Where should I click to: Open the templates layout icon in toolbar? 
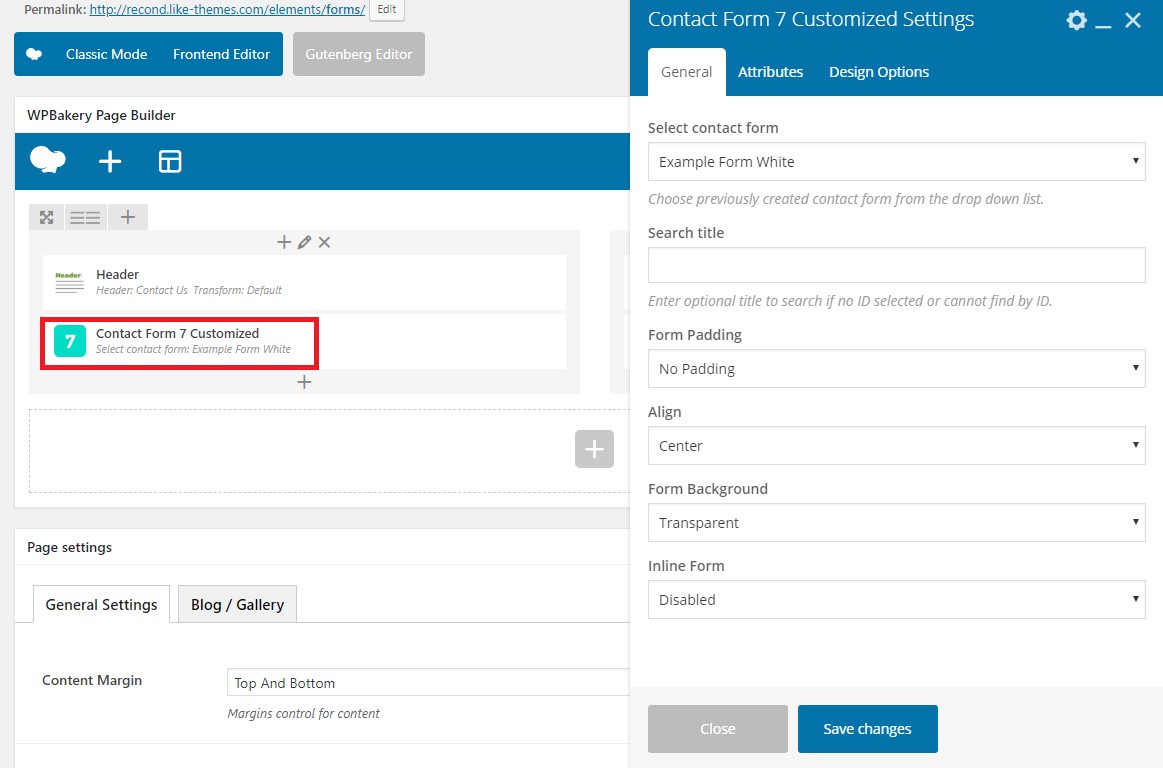tap(170, 161)
